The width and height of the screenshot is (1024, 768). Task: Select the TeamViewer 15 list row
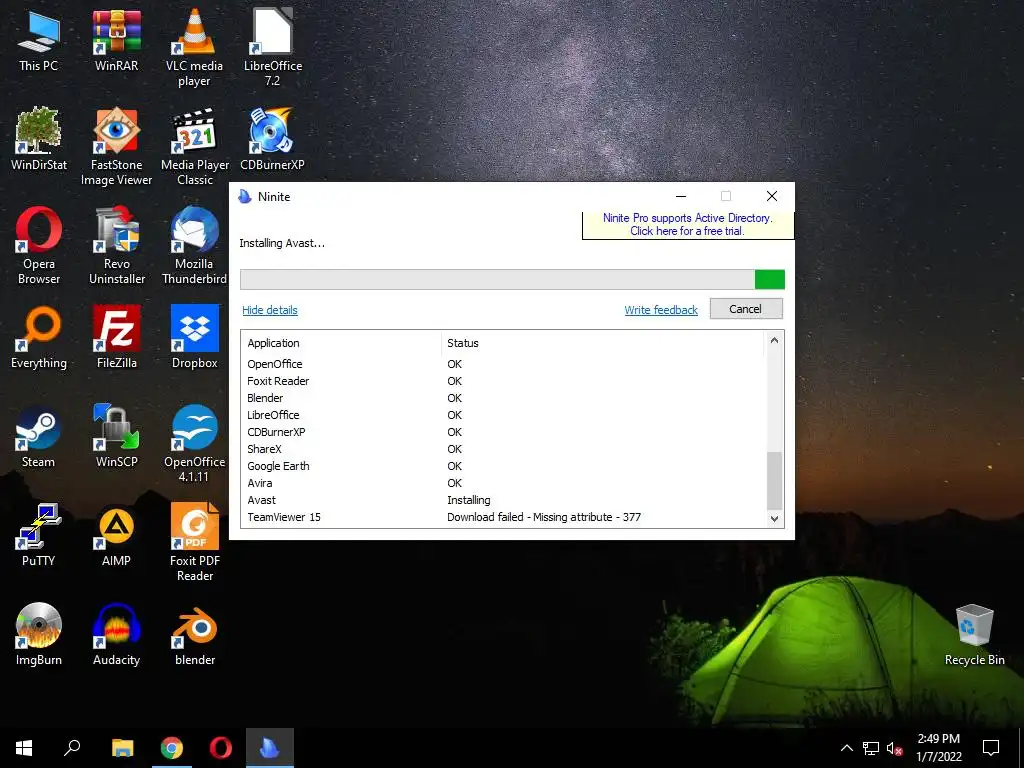(503, 517)
